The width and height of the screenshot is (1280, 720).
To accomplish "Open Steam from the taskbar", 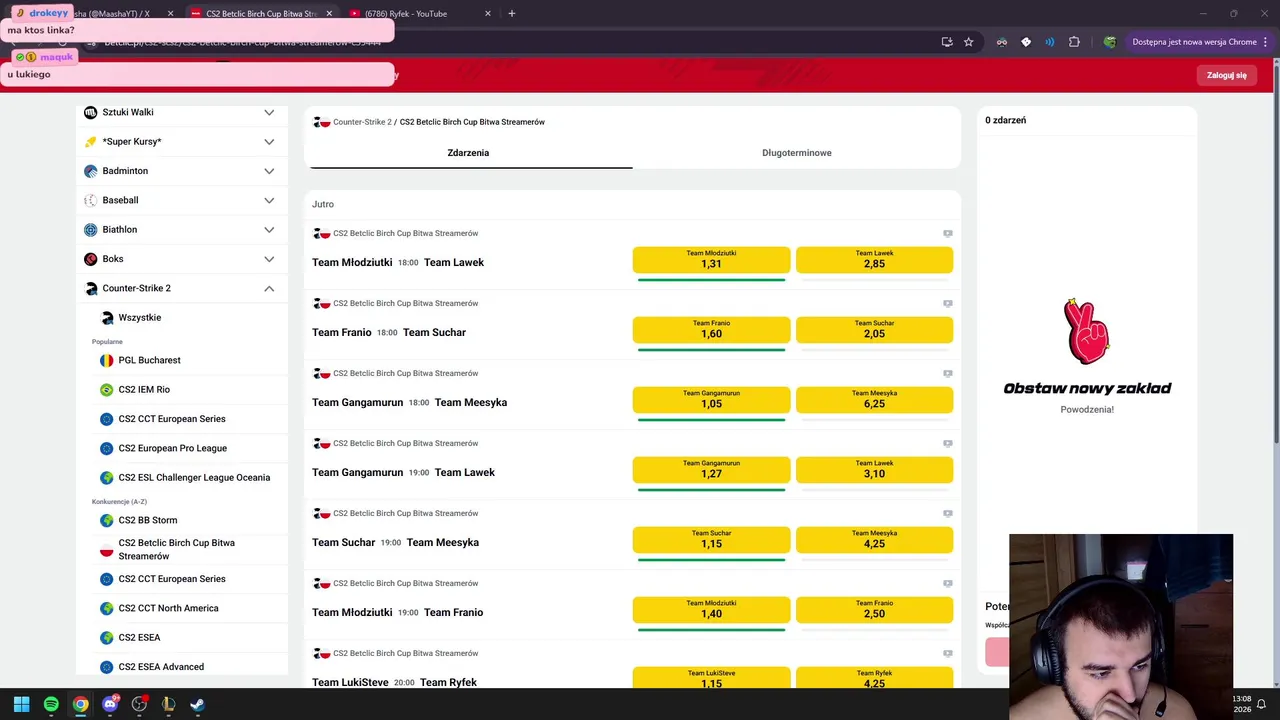I will click(x=198, y=704).
